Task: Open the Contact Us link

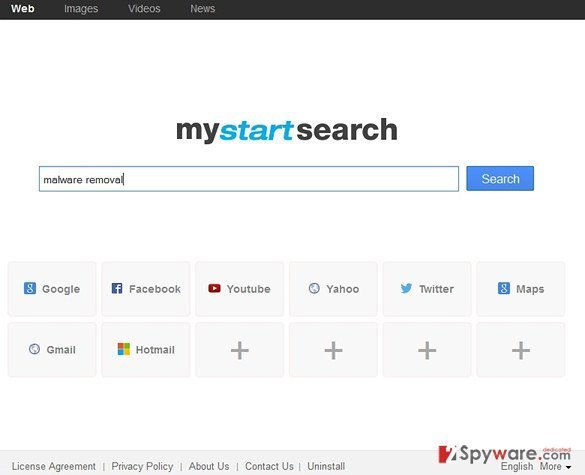Action: pos(269,466)
